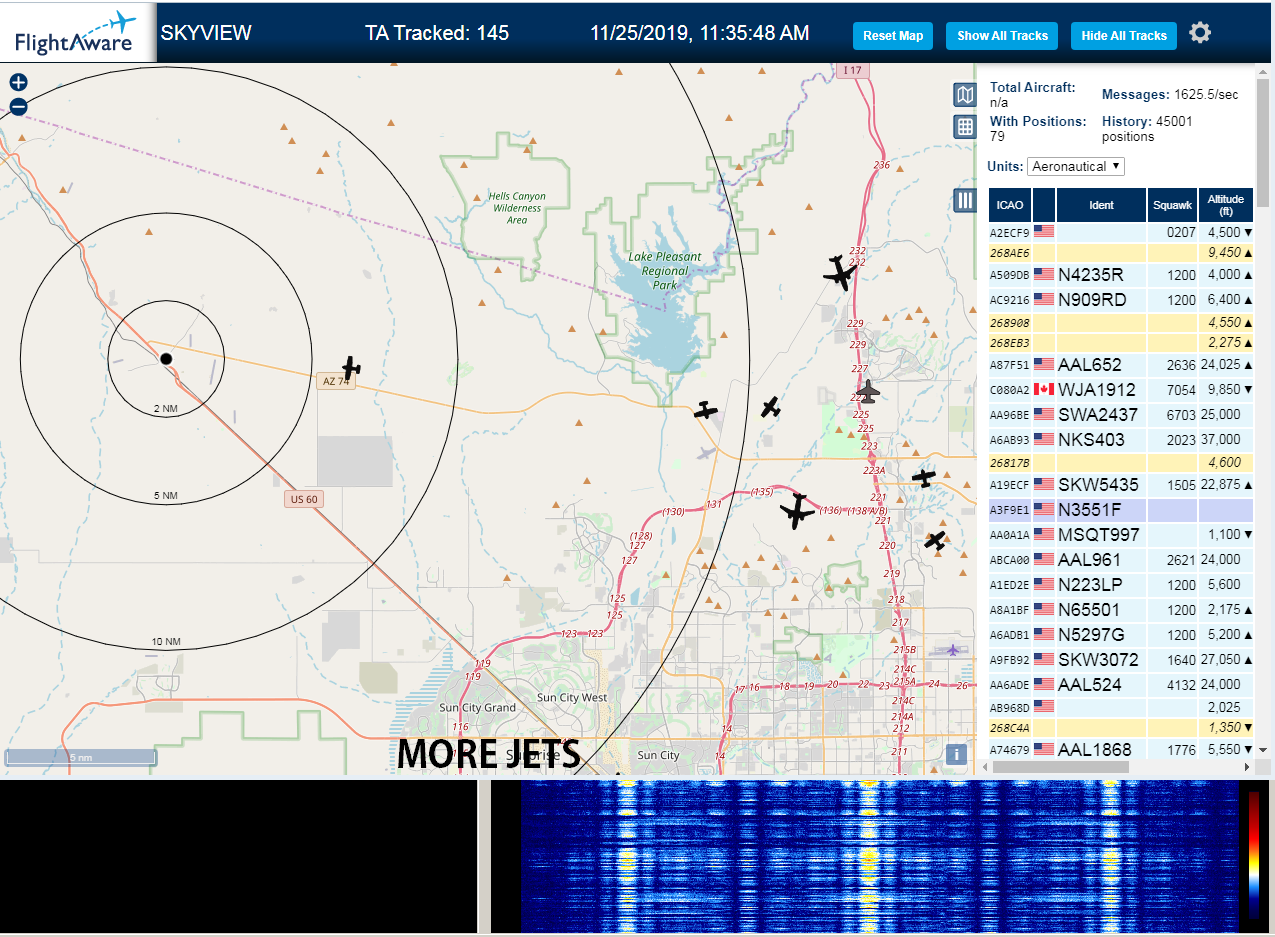Select aircraft row AAL524
This screenshot has width=1275, height=937.
coord(1121,685)
